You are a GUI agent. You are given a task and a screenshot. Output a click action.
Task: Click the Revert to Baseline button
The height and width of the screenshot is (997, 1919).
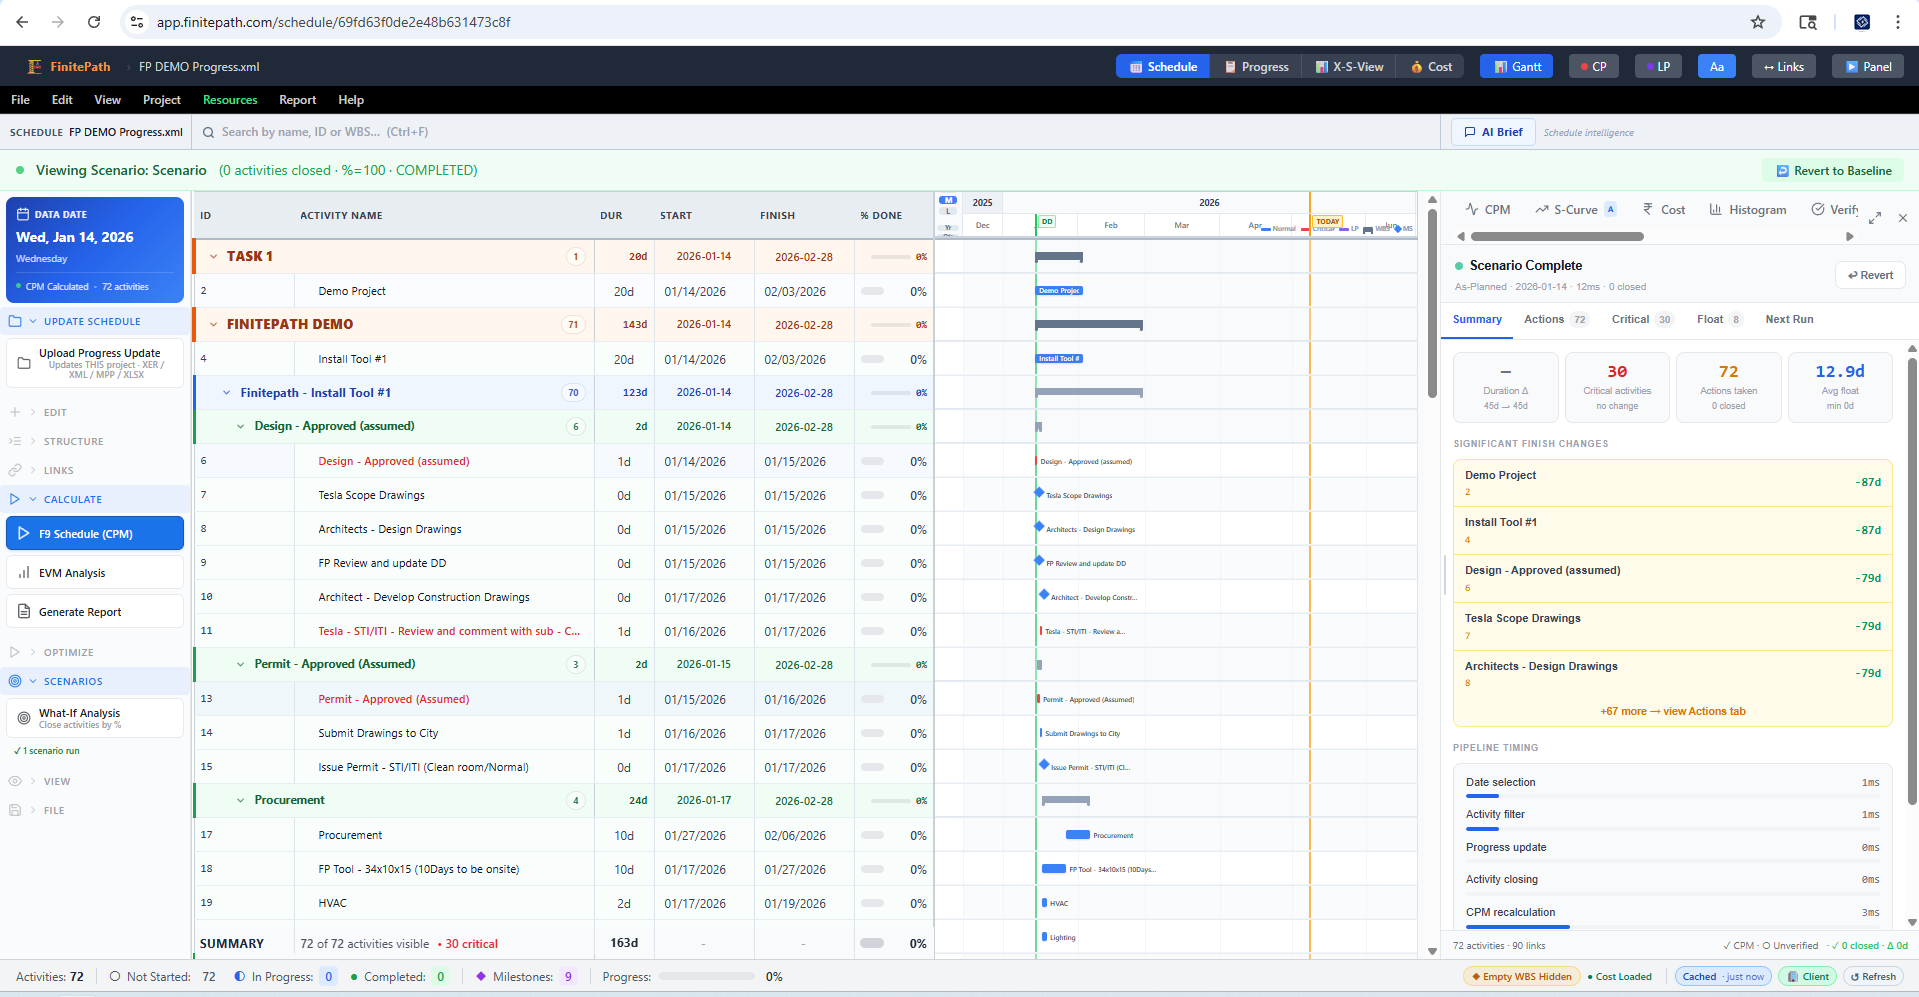tap(1833, 171)
